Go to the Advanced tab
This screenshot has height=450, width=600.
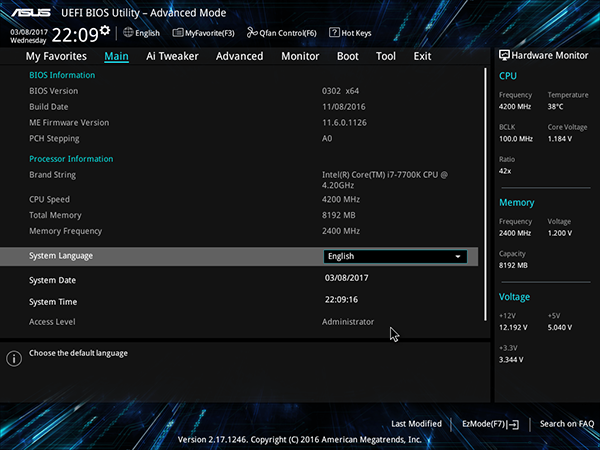240,56
